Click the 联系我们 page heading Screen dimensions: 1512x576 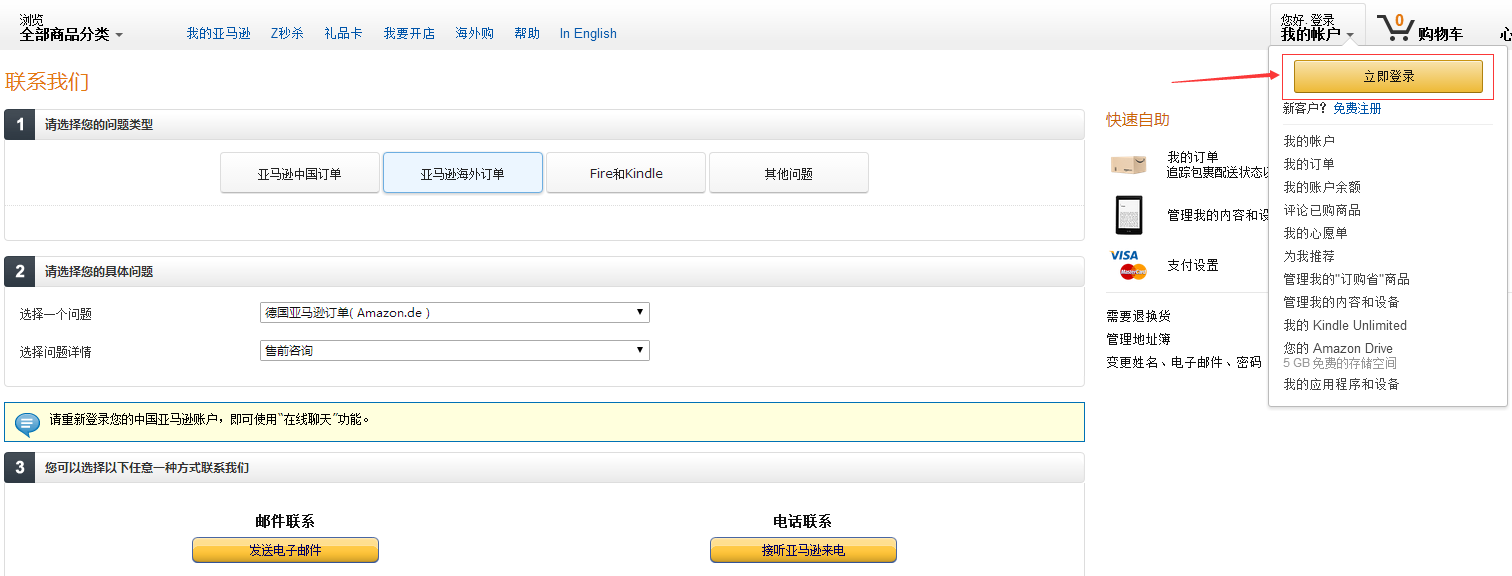[x=47, y=82]
